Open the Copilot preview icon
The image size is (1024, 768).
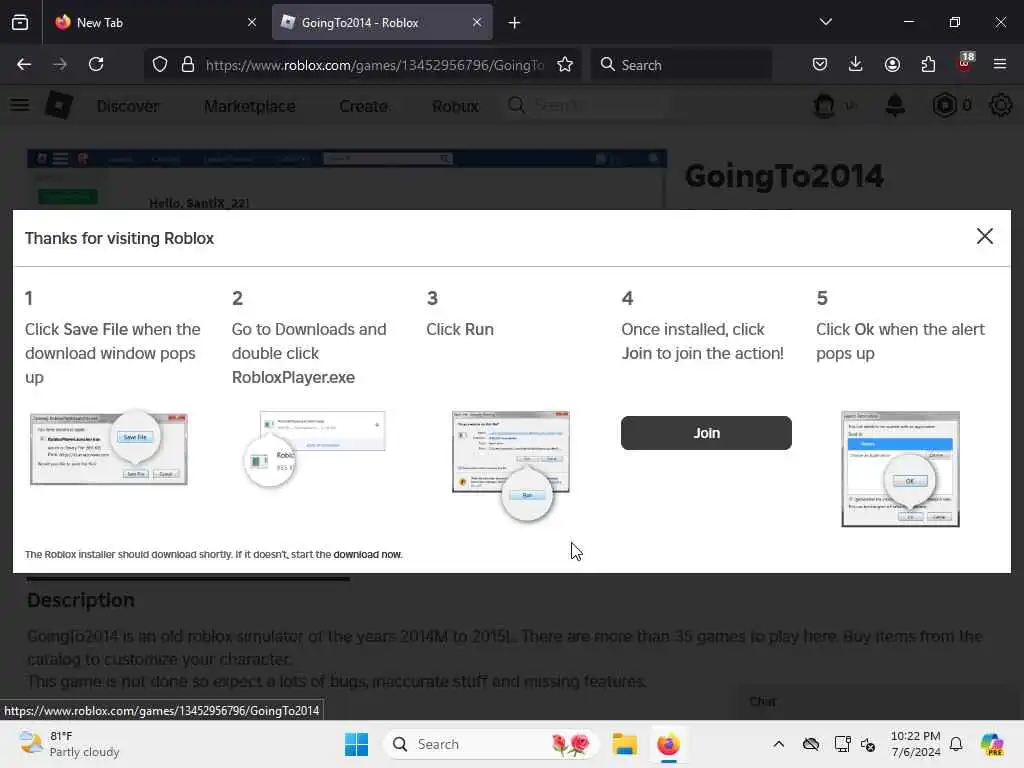click(992, 744)
